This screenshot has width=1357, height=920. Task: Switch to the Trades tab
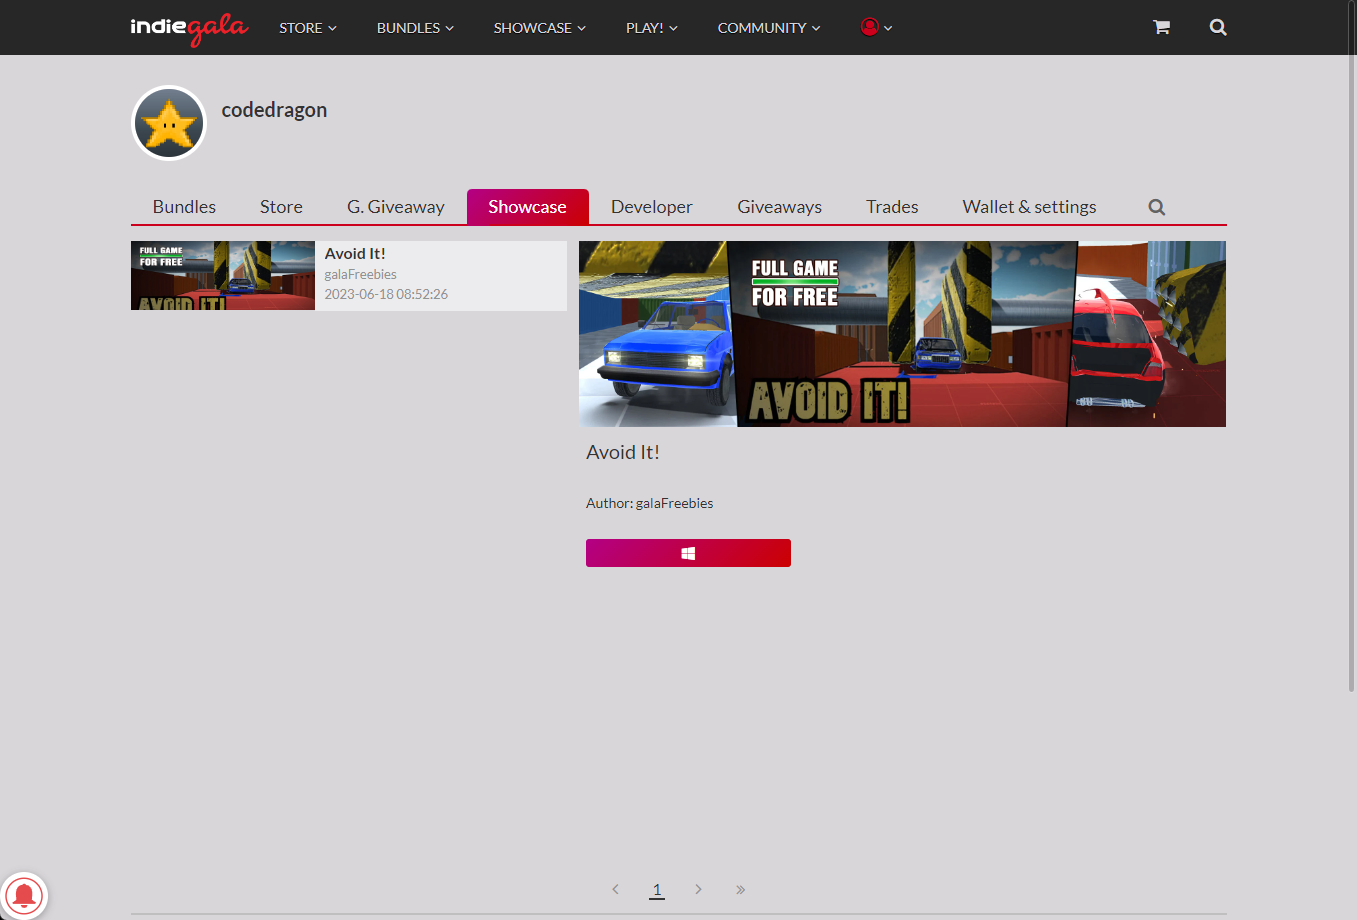(892, 207)
